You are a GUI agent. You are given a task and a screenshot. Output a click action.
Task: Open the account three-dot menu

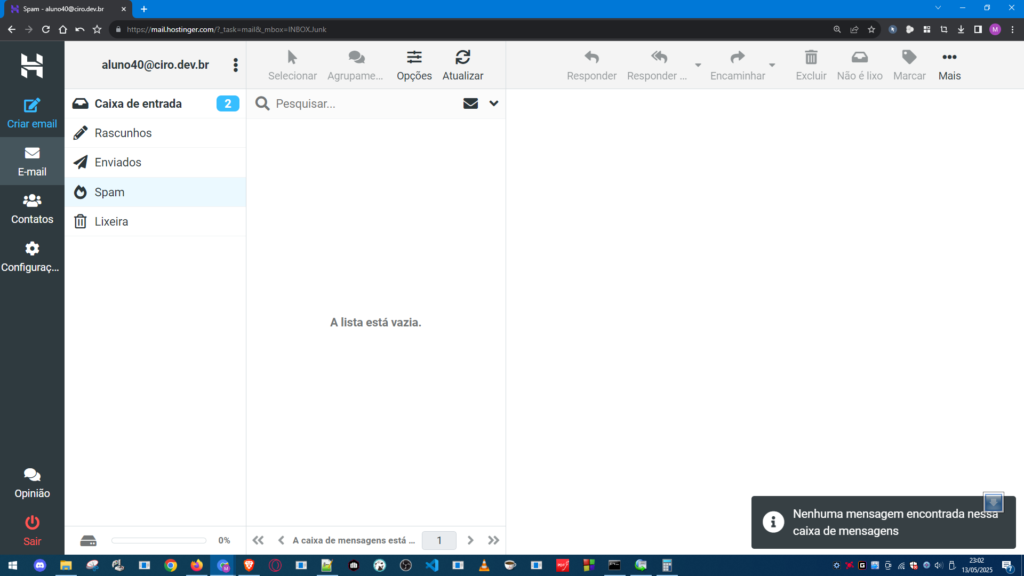click(236, 65)
